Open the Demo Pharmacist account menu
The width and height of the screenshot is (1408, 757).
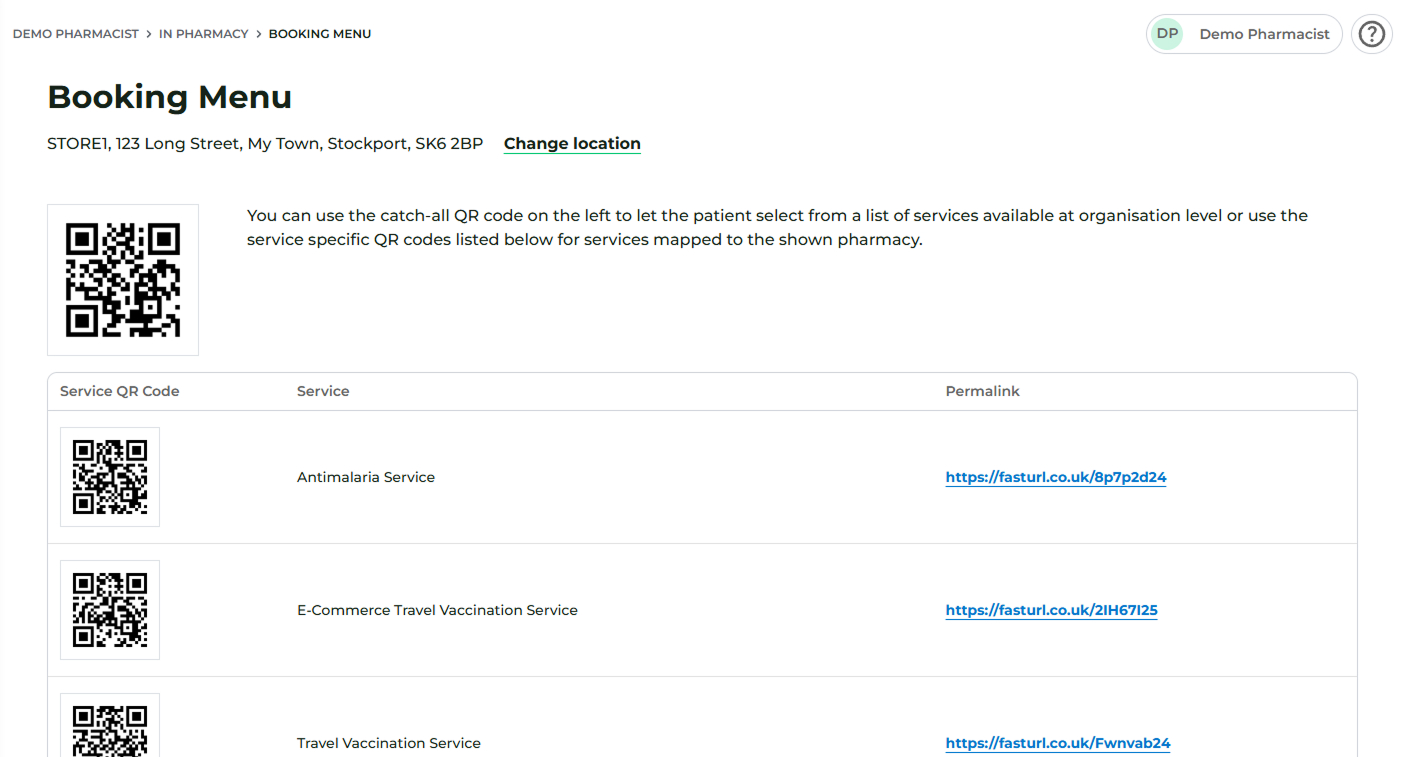[x=1263, y=34]
